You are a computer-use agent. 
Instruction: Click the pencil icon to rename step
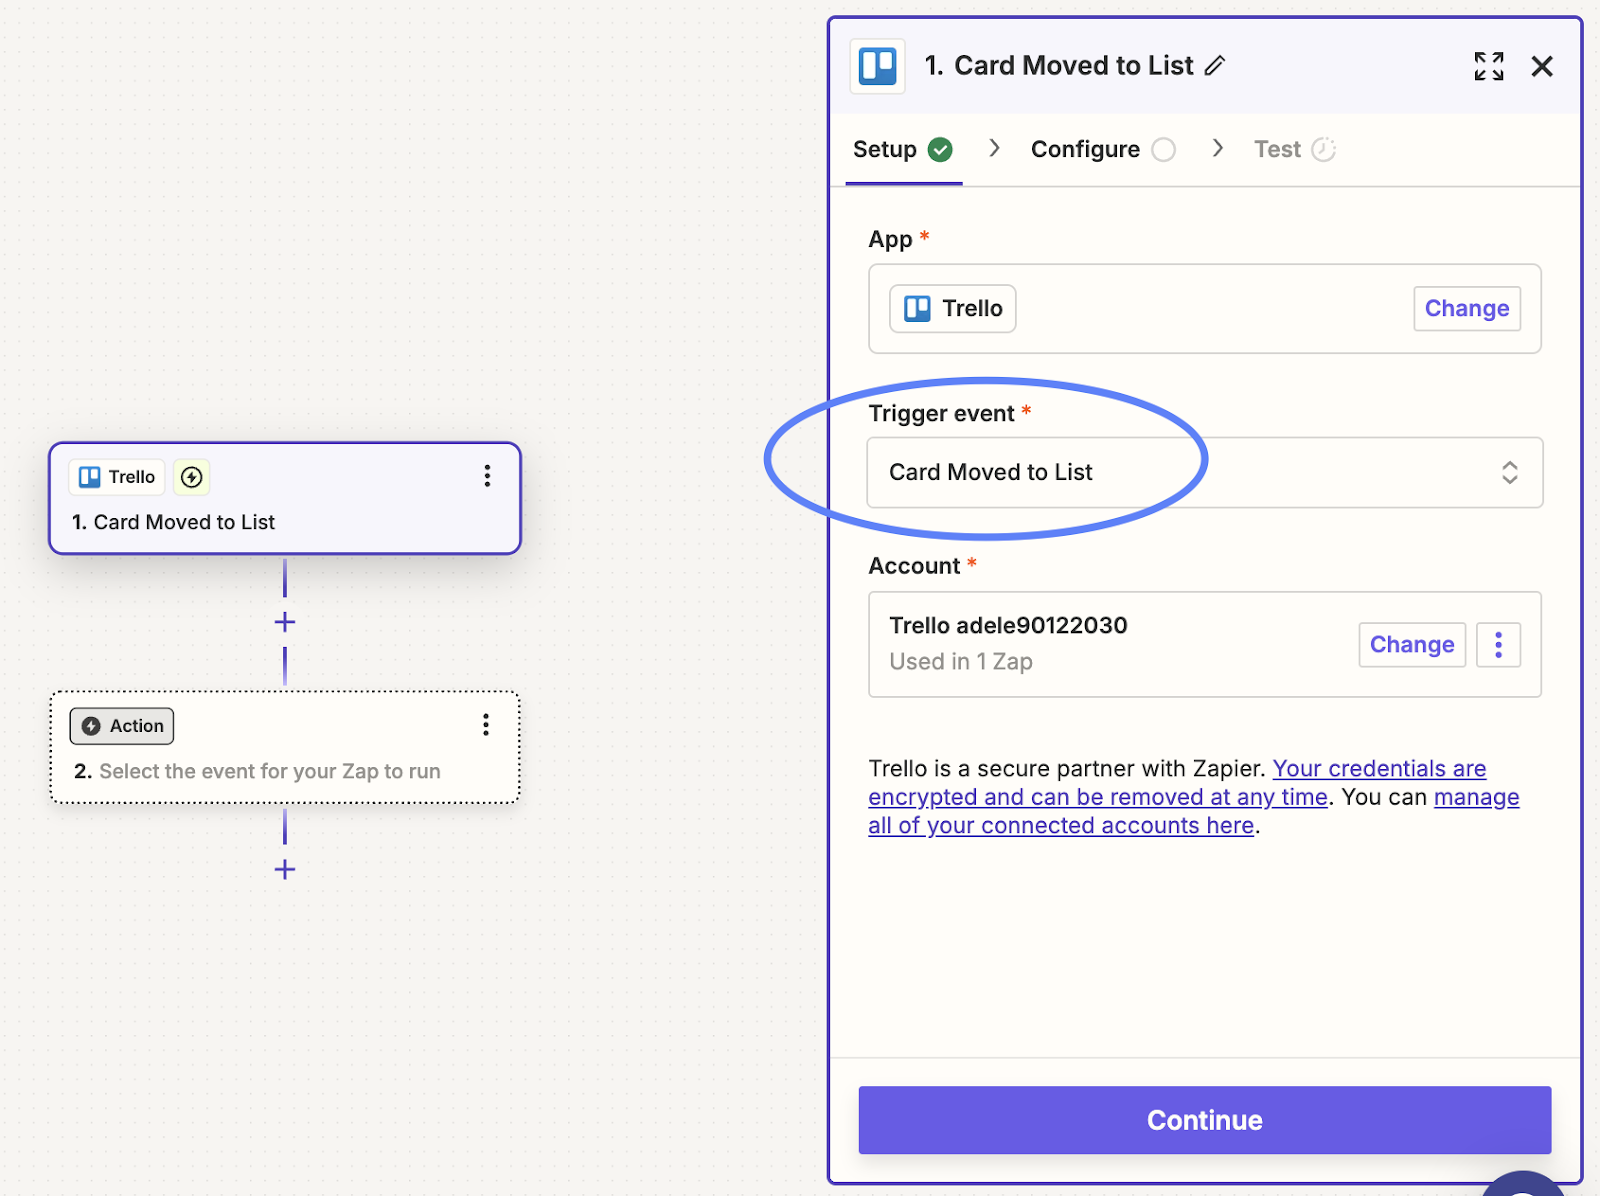1215,66
